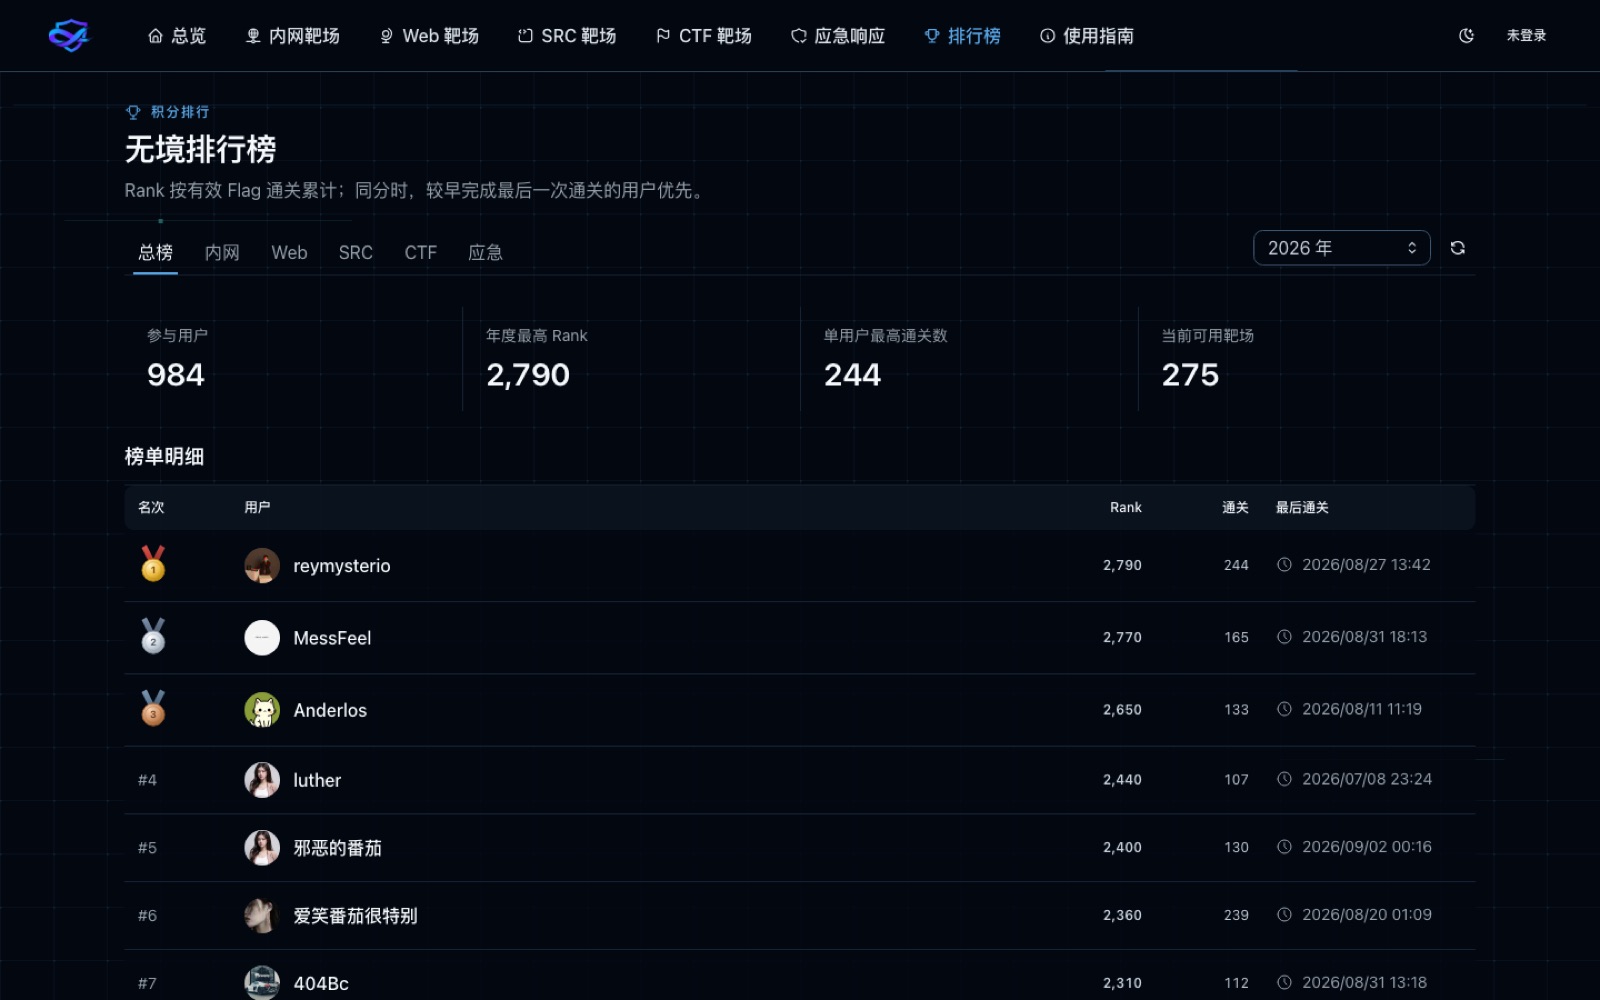Open user Anderlos's name
1600x1000 pixels.
(330, 710)
